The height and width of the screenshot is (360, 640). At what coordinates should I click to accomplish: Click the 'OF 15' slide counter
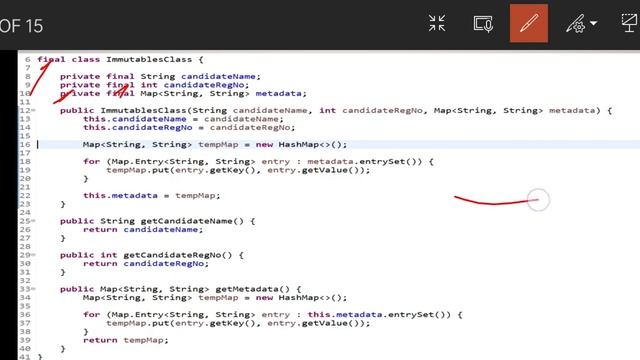pos(21,27)
